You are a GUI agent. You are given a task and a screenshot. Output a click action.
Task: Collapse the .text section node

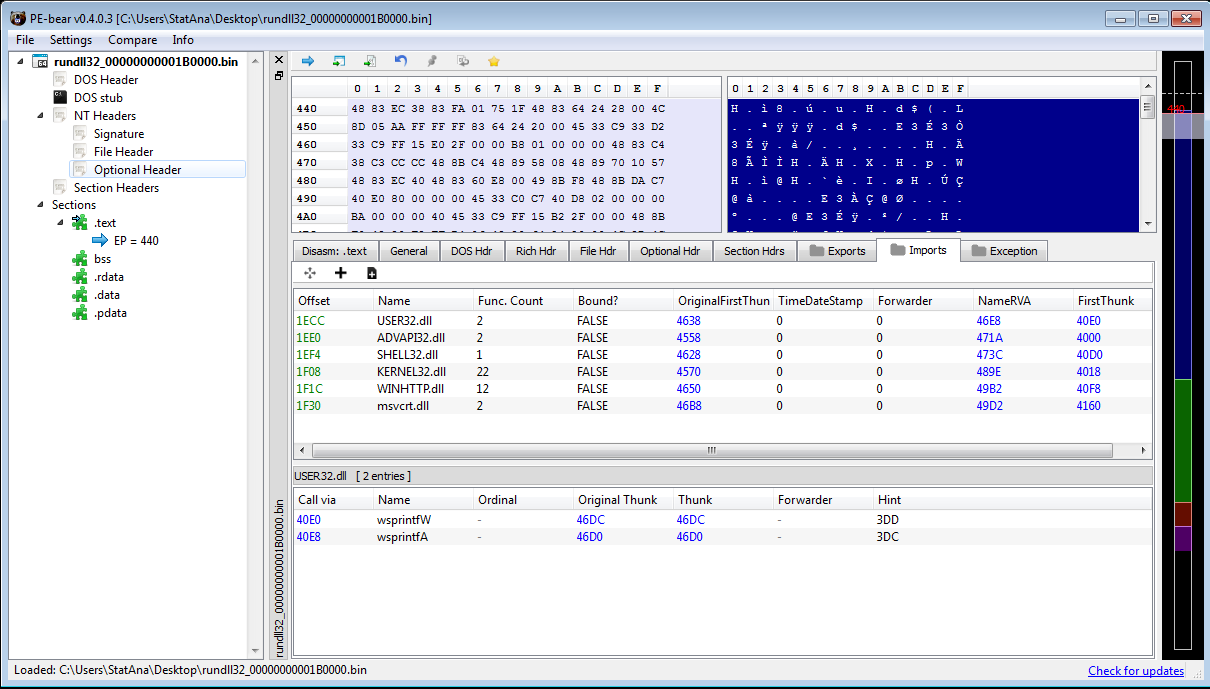click(61, 223)
